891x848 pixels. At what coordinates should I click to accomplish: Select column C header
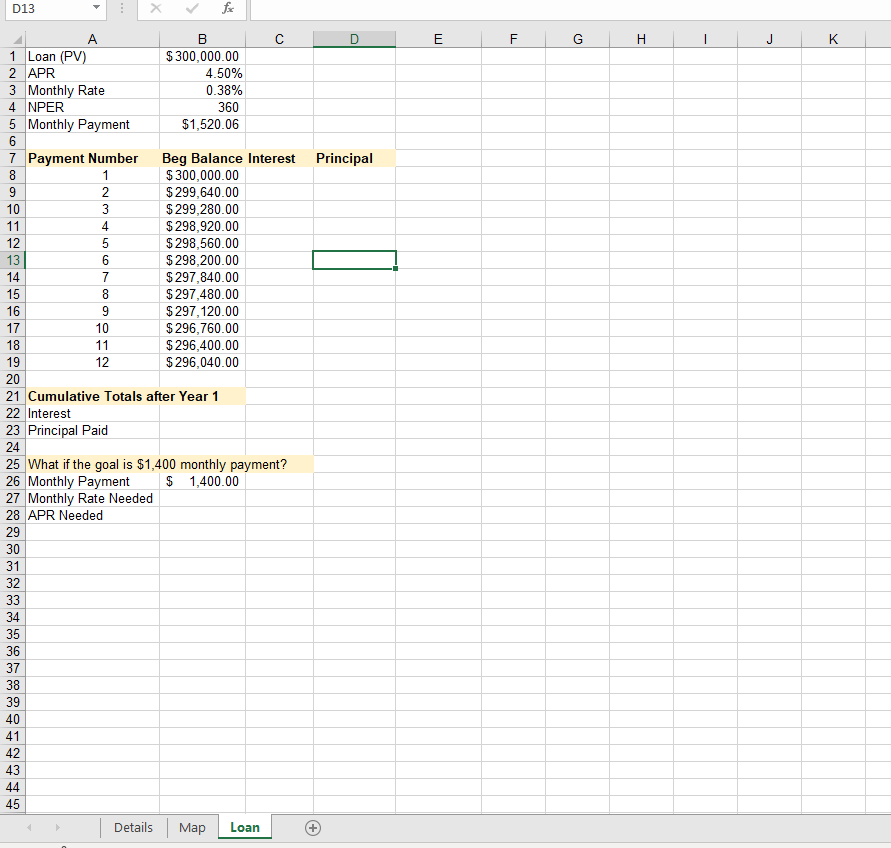coord(279,39)
